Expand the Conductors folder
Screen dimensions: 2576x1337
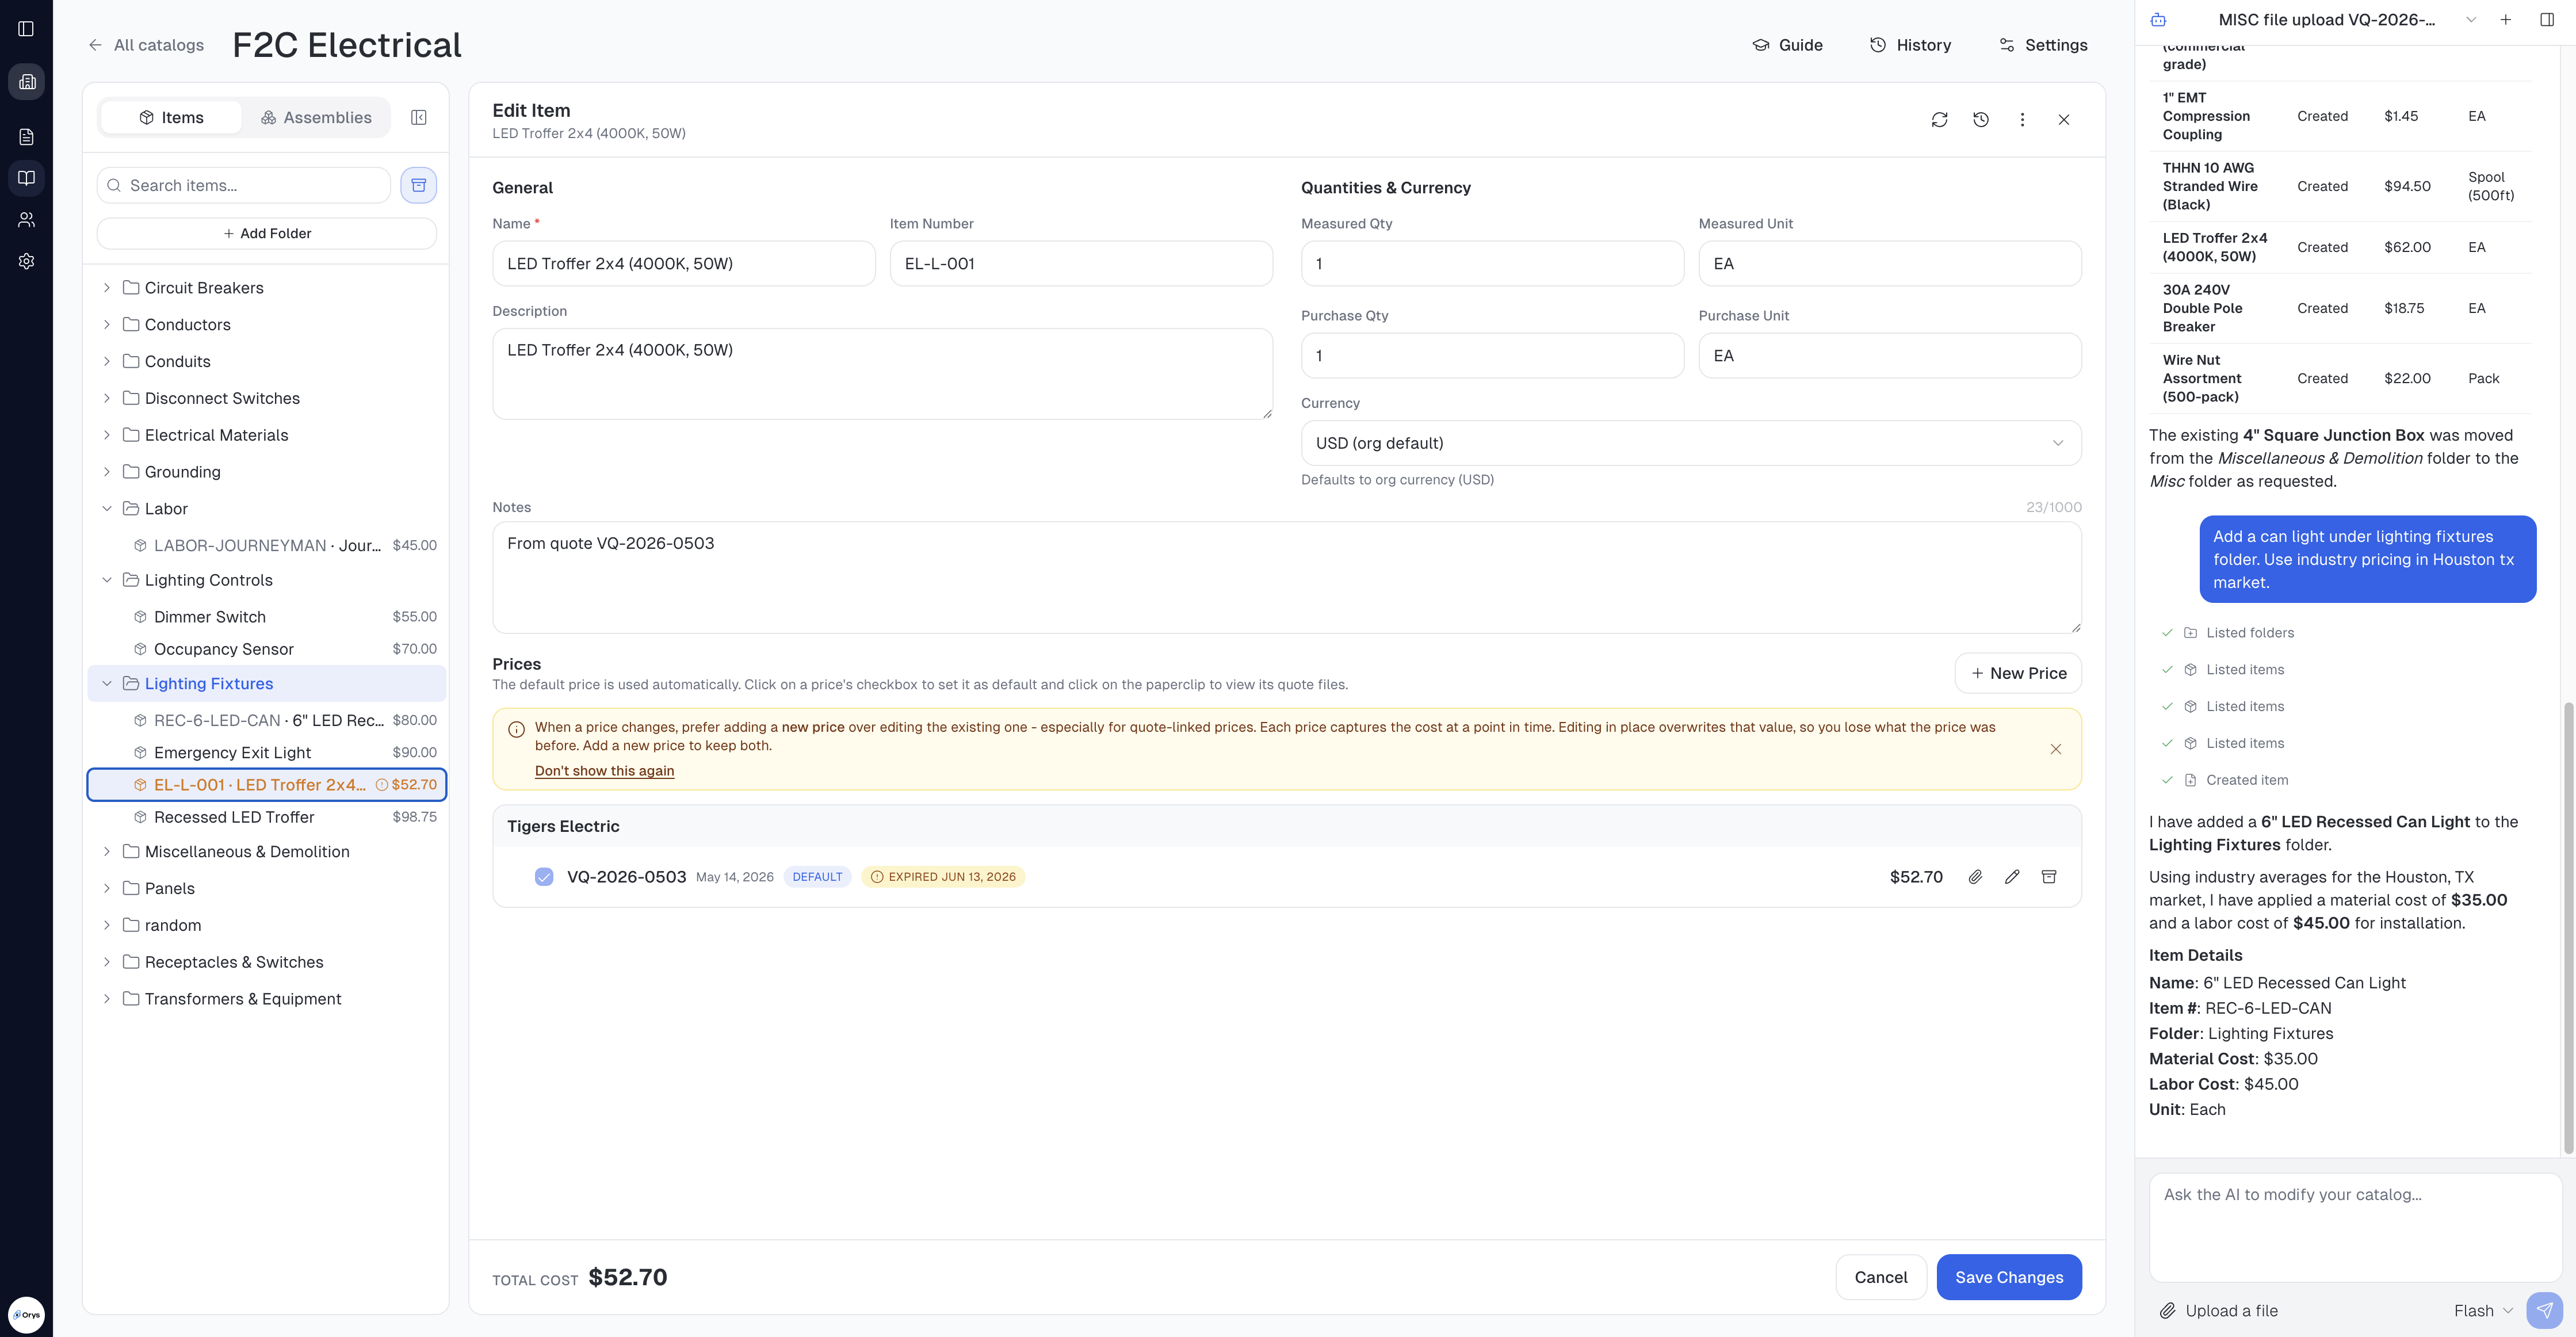point(107,325)
